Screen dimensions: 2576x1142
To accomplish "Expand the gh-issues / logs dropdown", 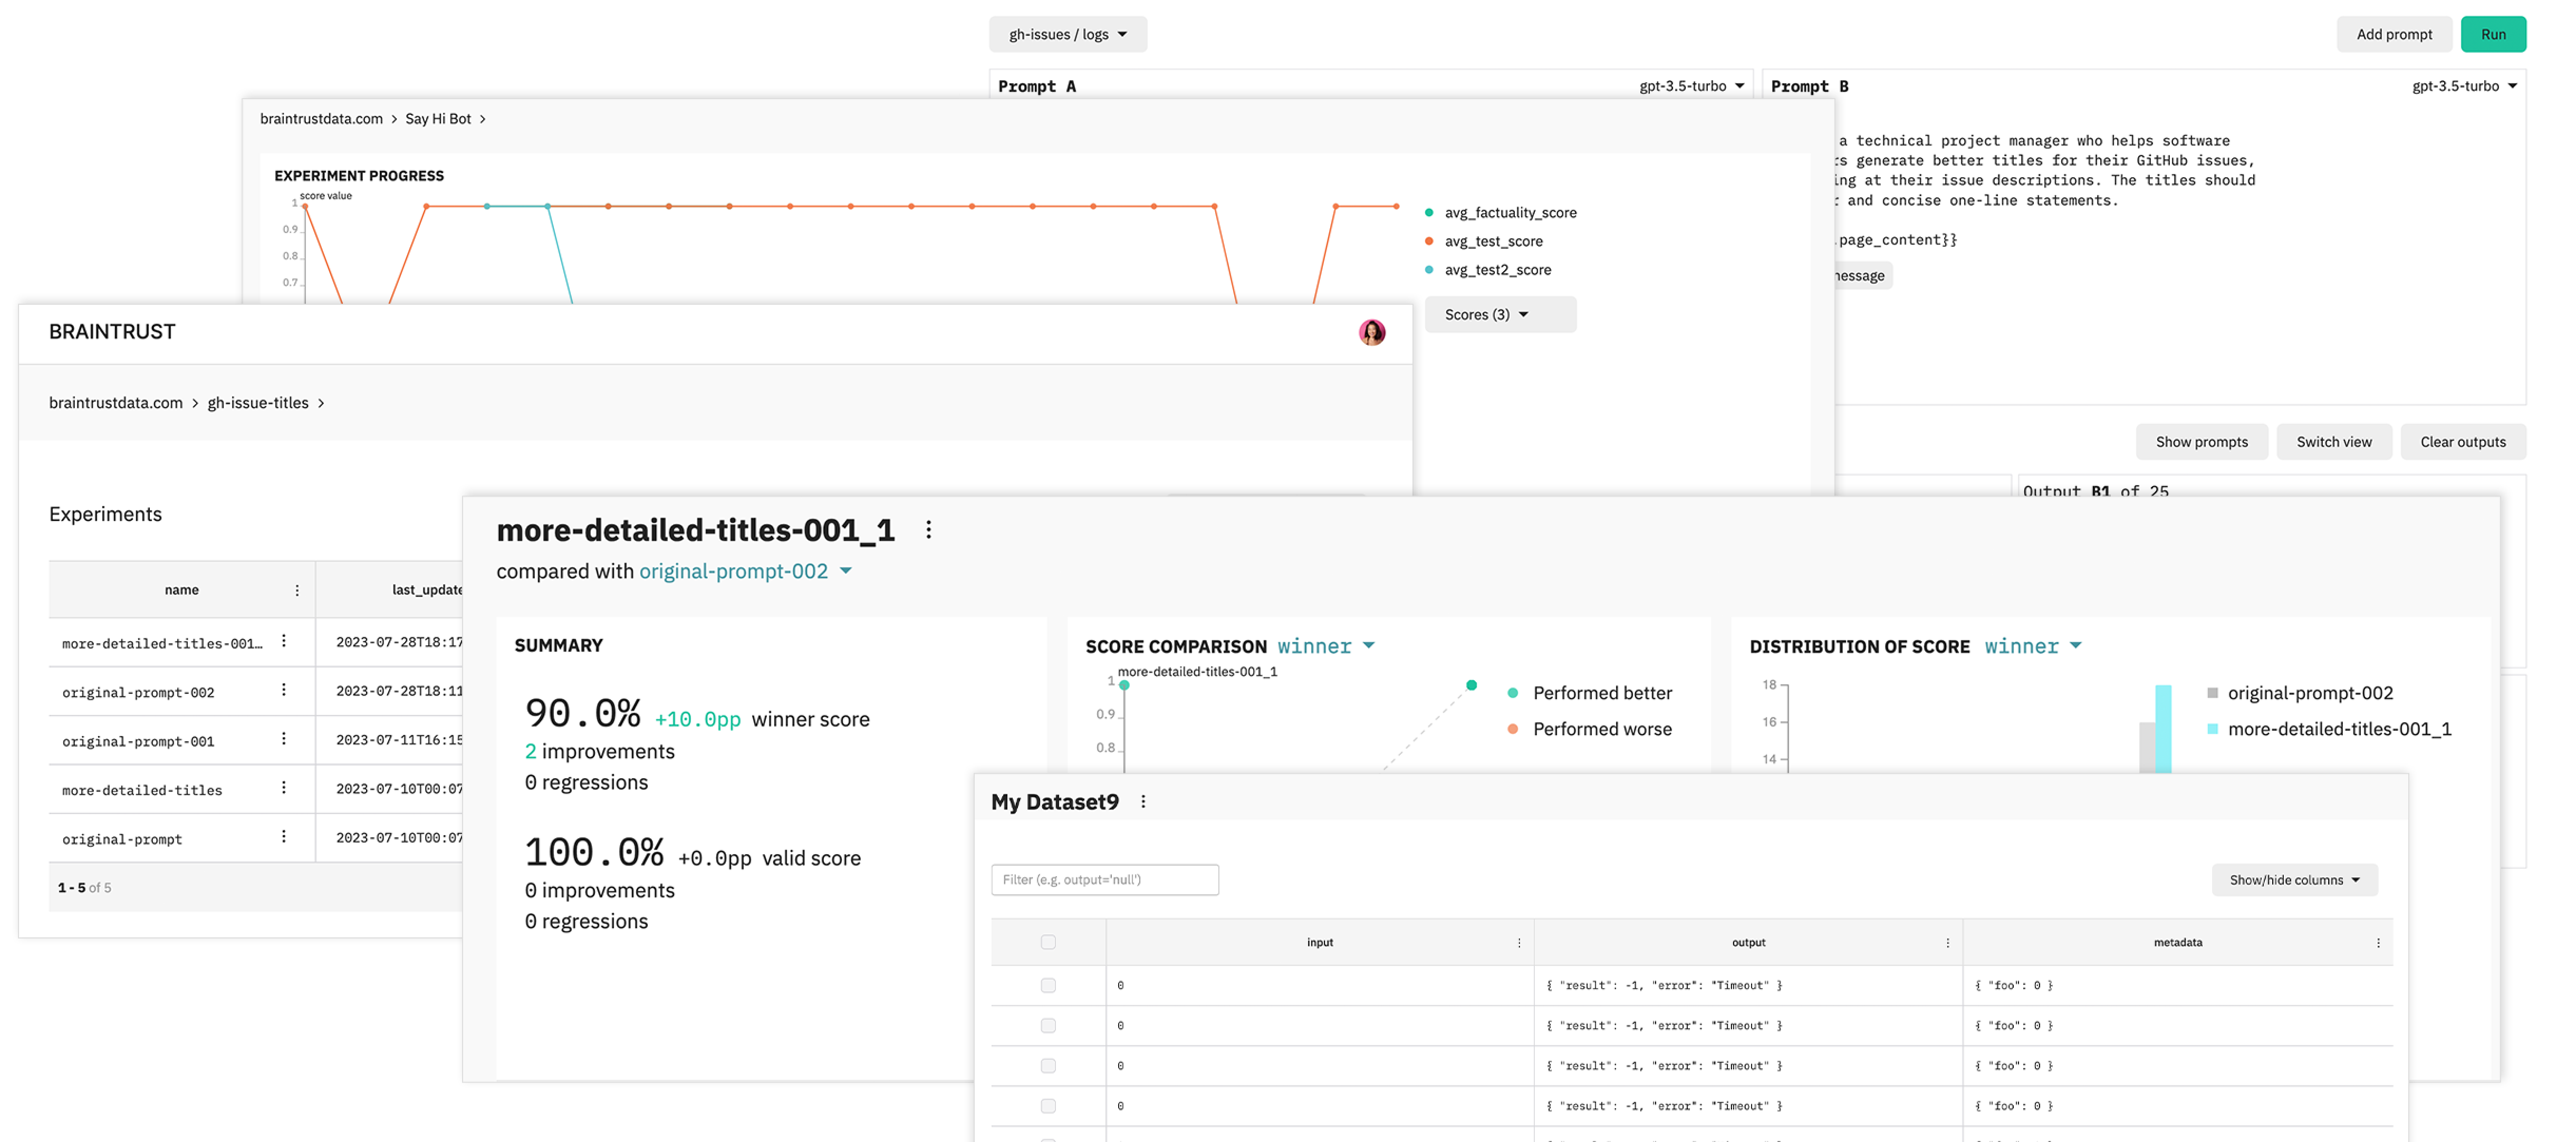I will click(1067, 34).
